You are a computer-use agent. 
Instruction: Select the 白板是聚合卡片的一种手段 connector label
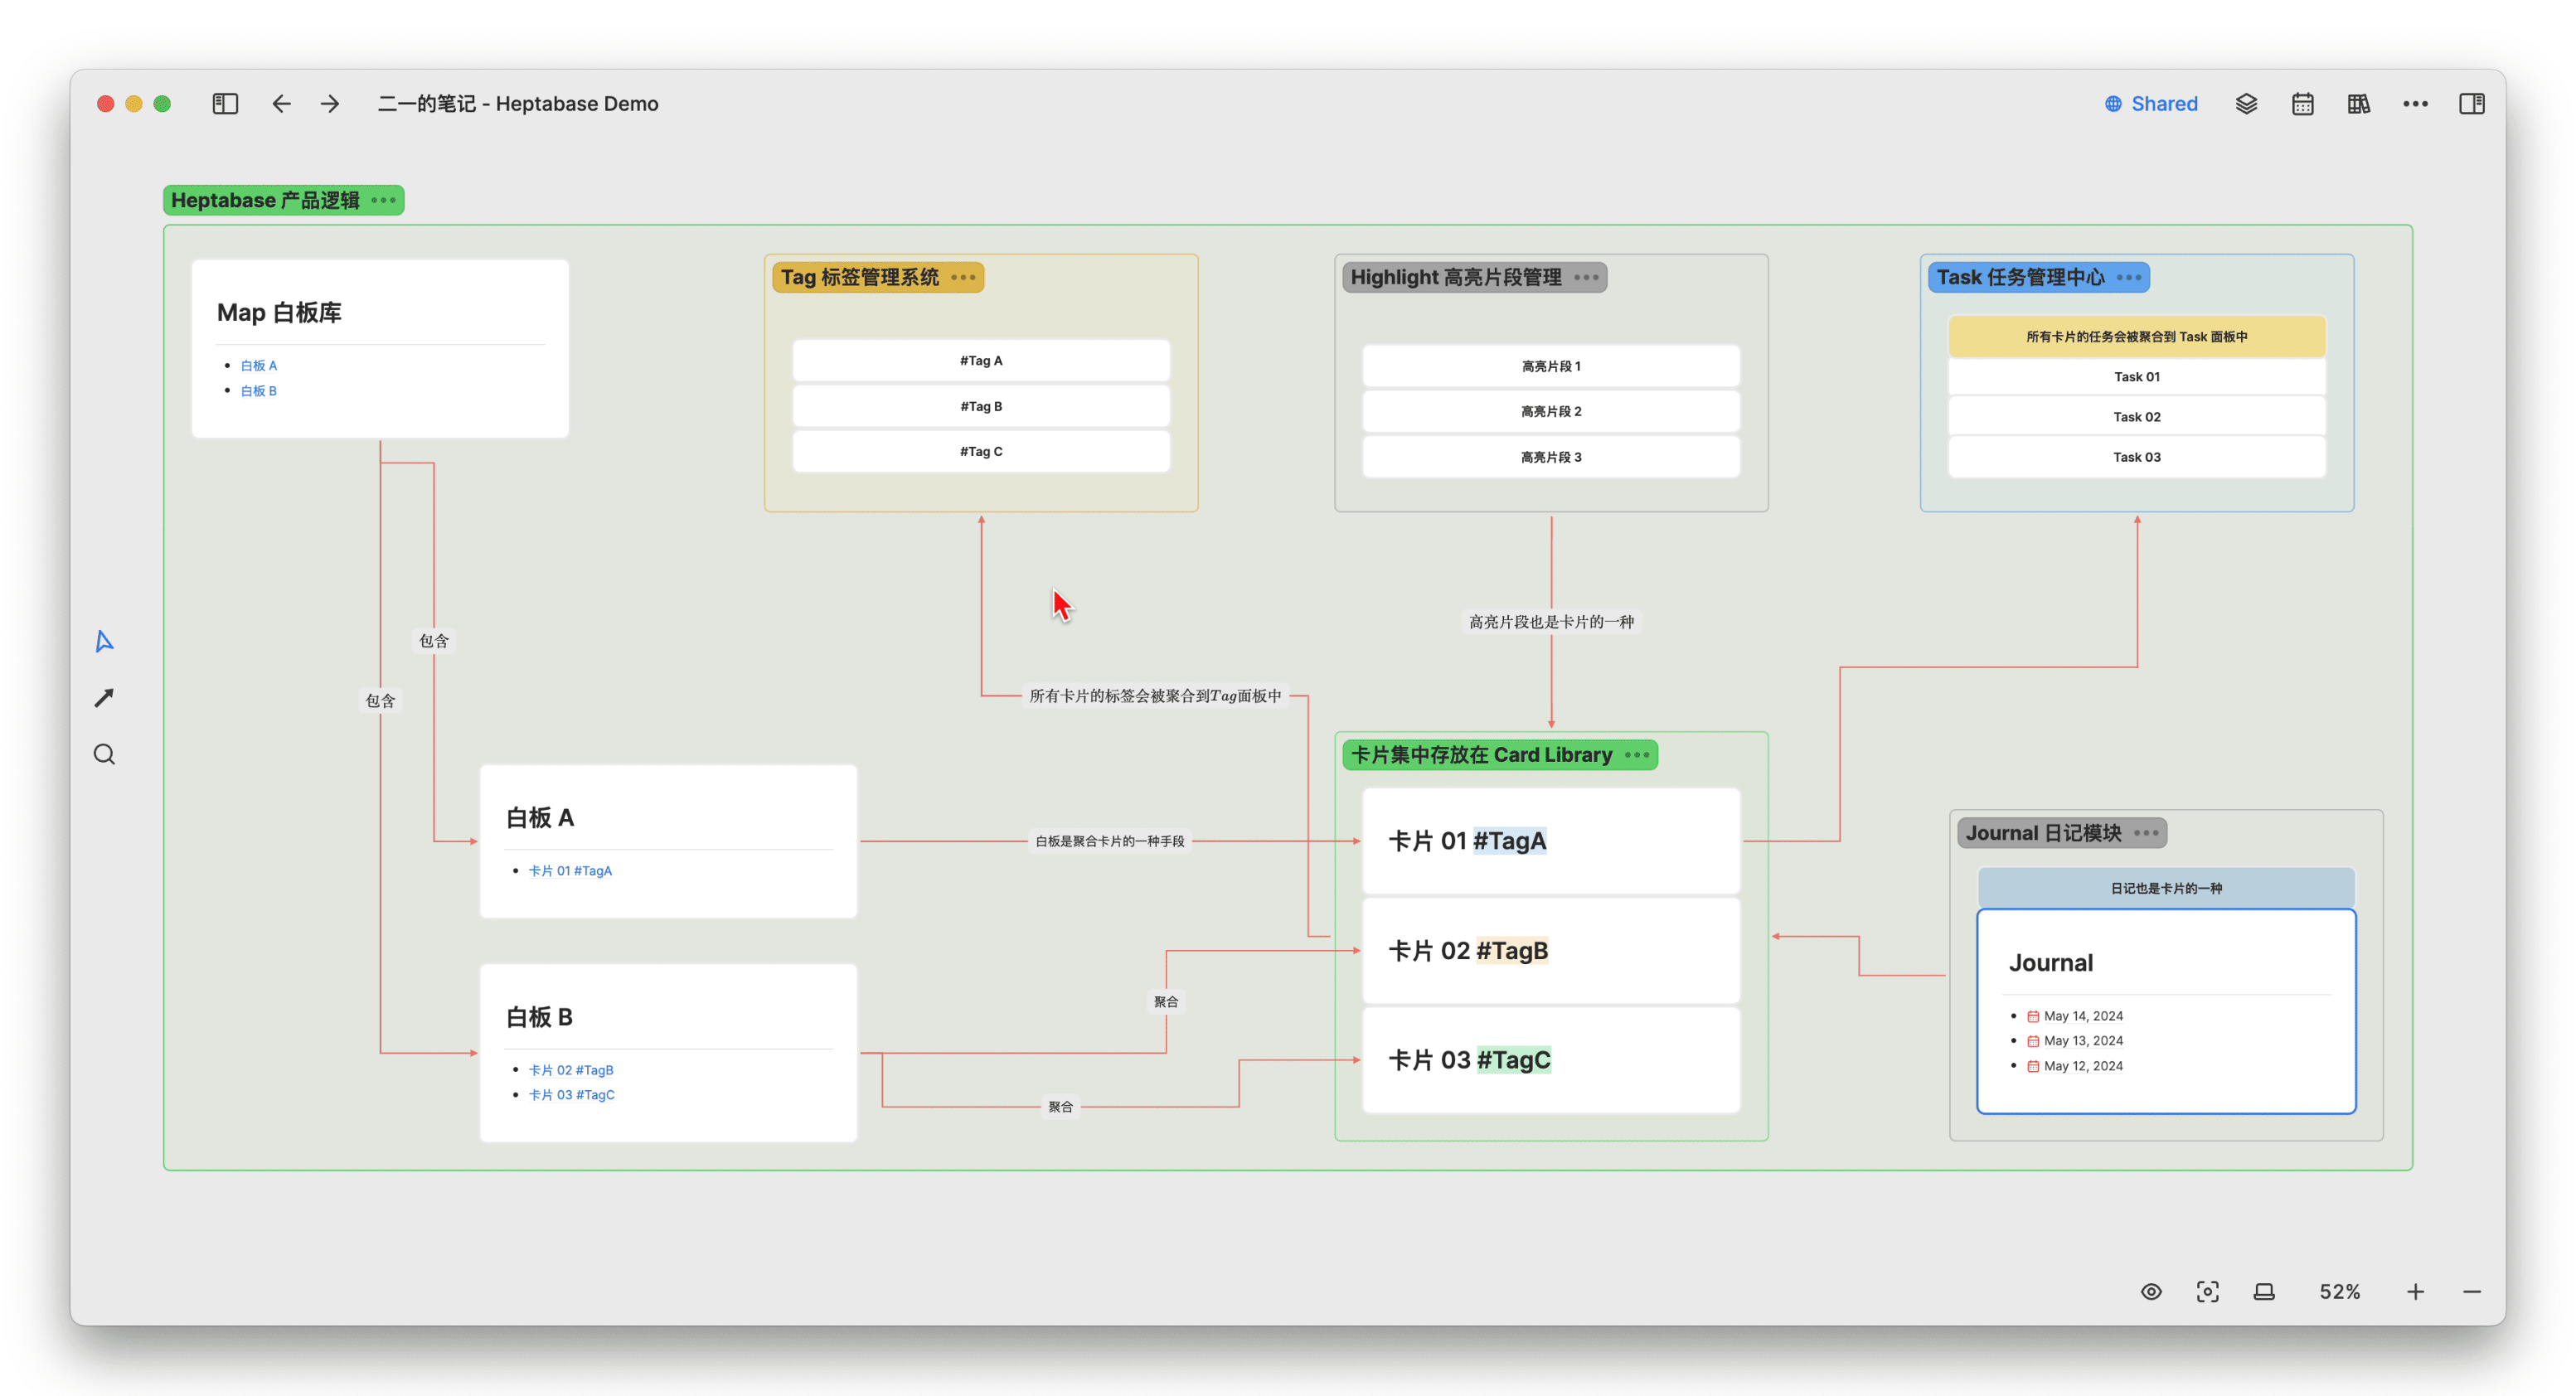1110,841
